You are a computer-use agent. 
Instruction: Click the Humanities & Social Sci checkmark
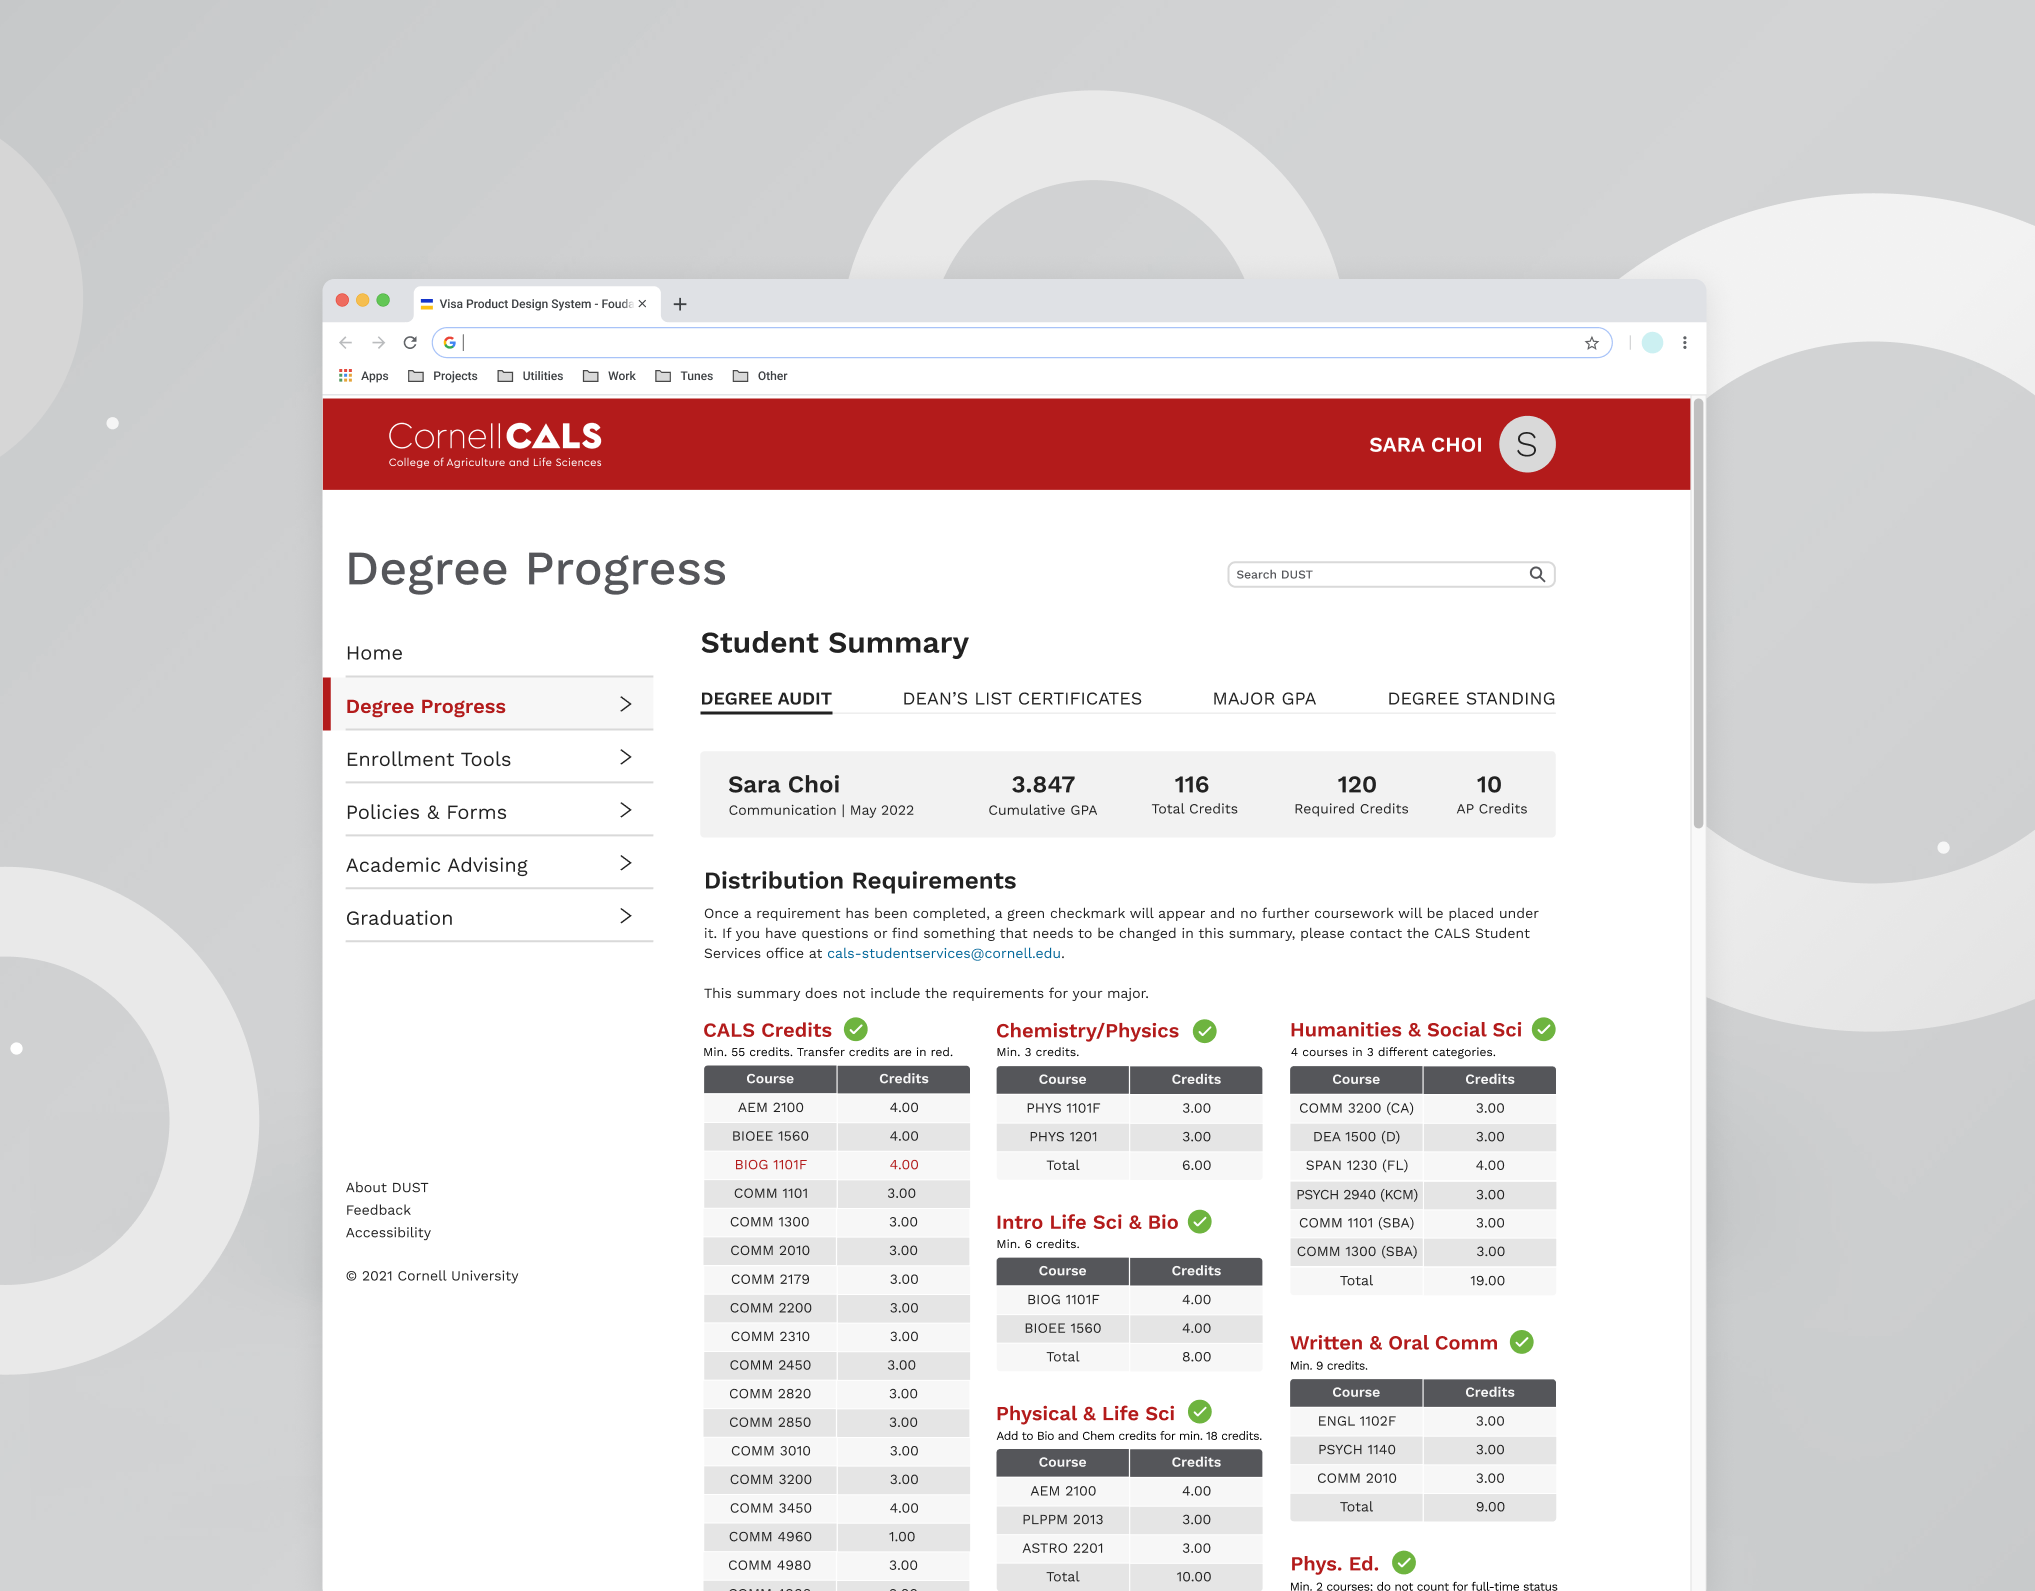point(1544,1029)
